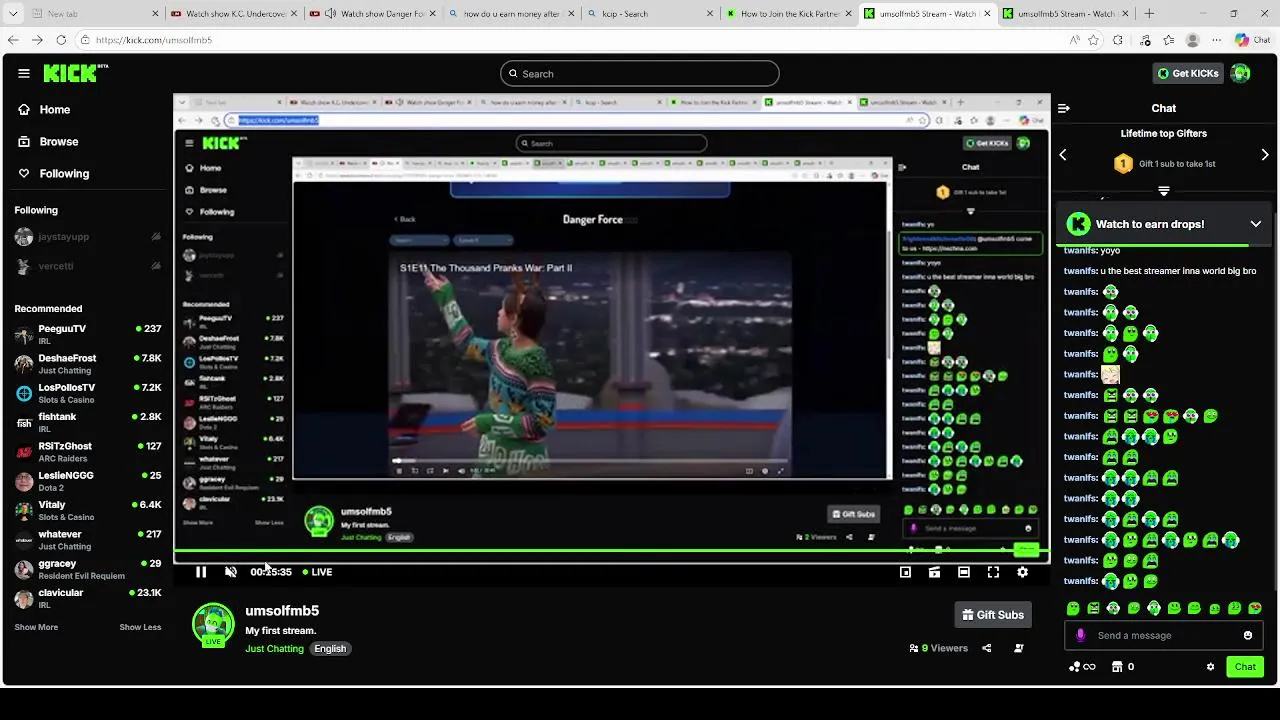Open the user profile avatar menu

point(1241,73)
